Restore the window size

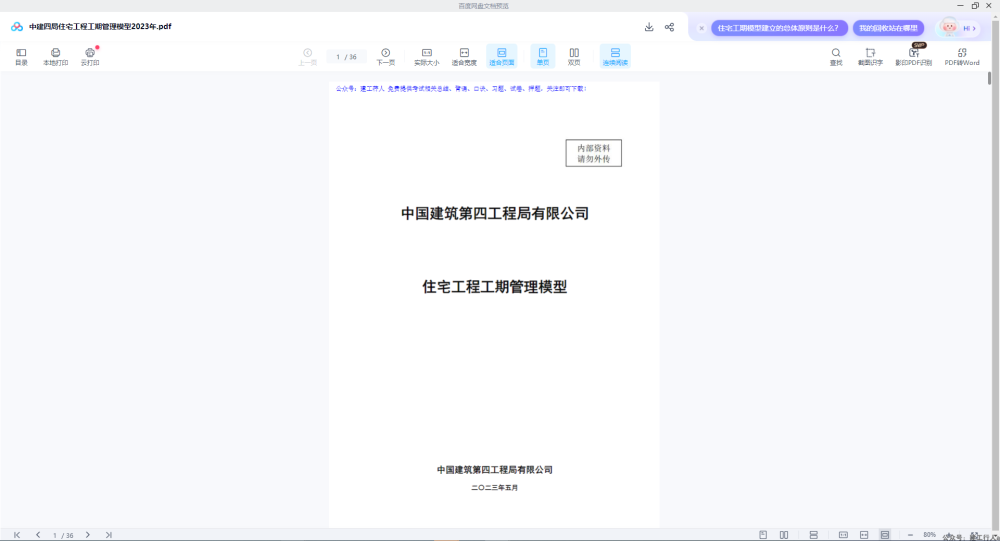pos(975,6)
